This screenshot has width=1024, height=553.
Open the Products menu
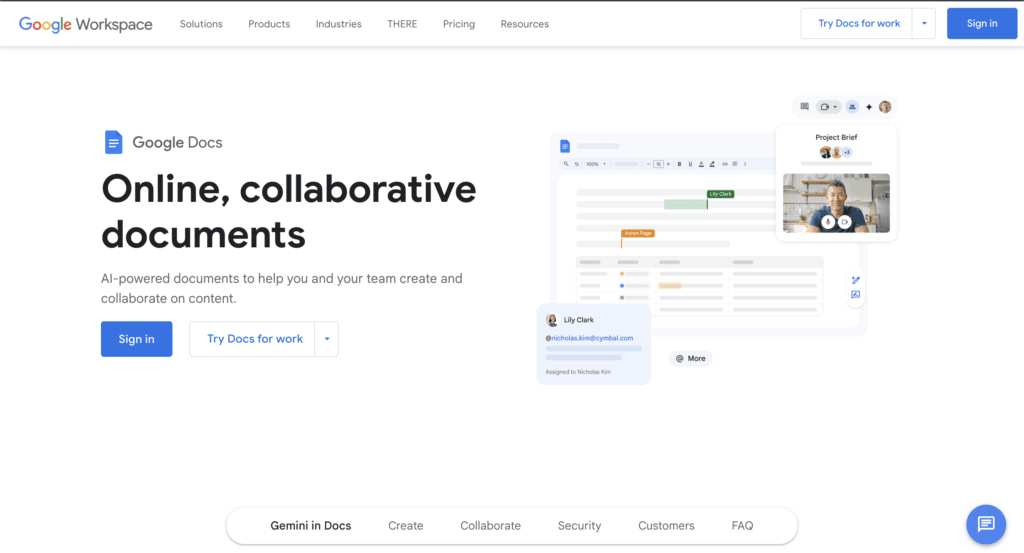[x=269, y=24]
